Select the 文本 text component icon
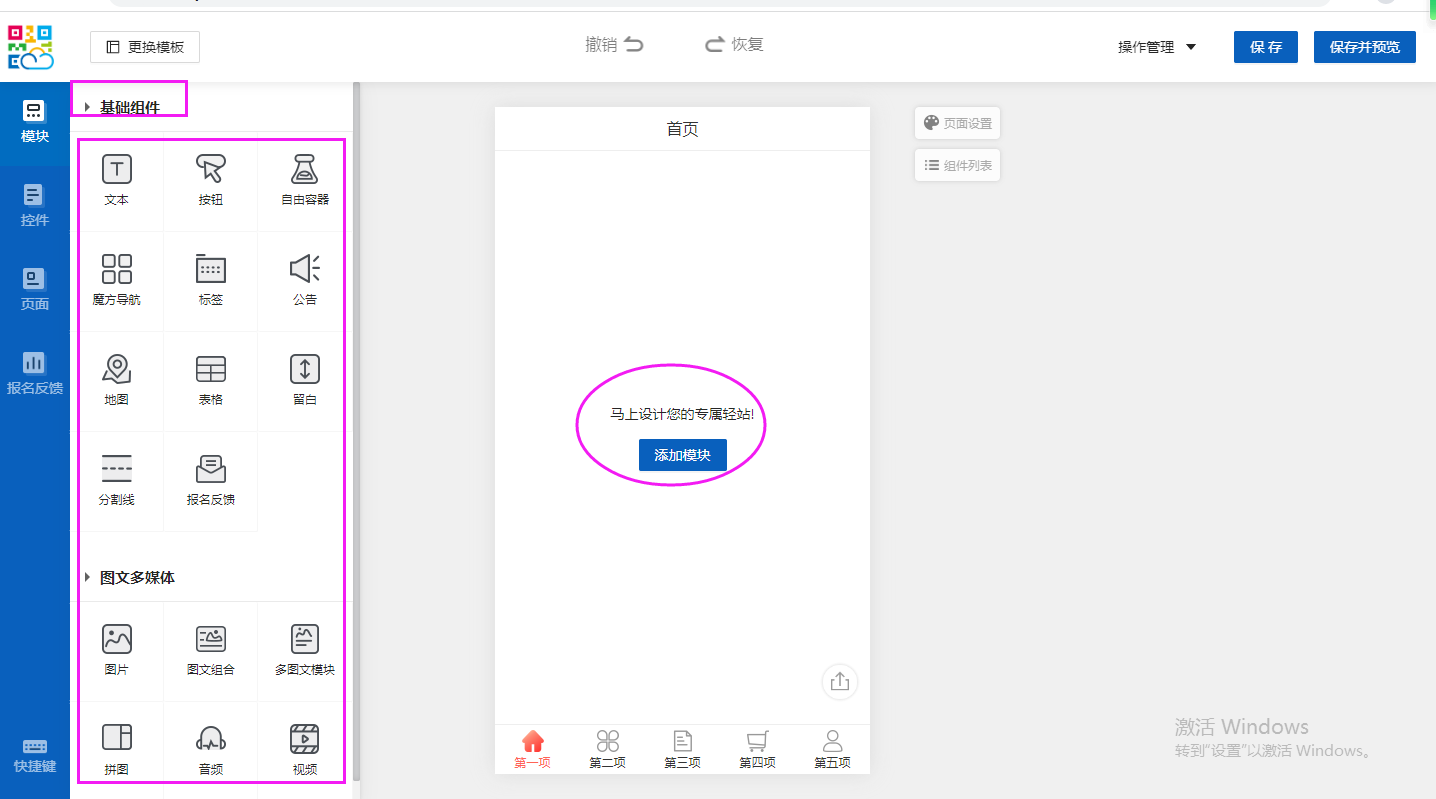Image resolution: width=1436 pixels, height=799 pixels. (x=117, y=170)
